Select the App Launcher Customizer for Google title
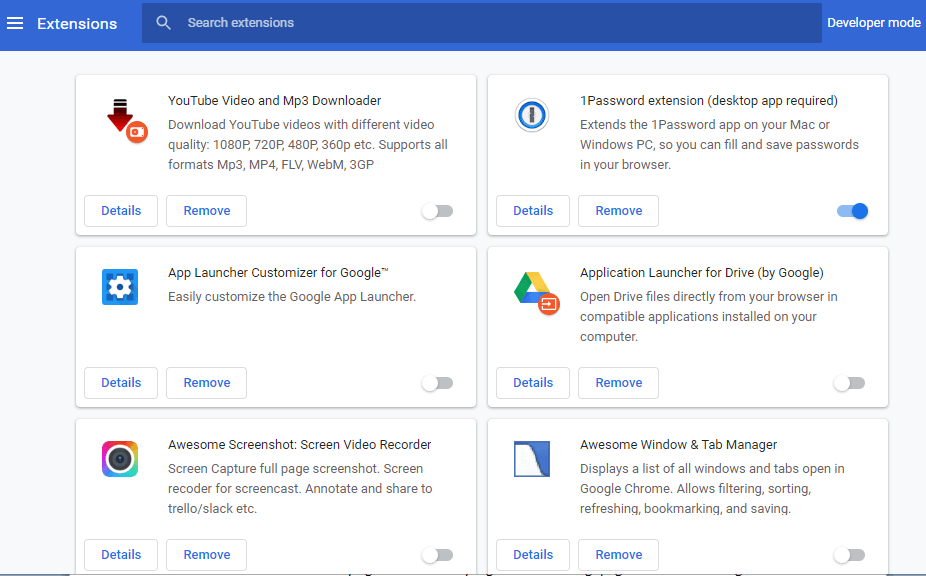The image size is (926, 576). coord(278,272)
